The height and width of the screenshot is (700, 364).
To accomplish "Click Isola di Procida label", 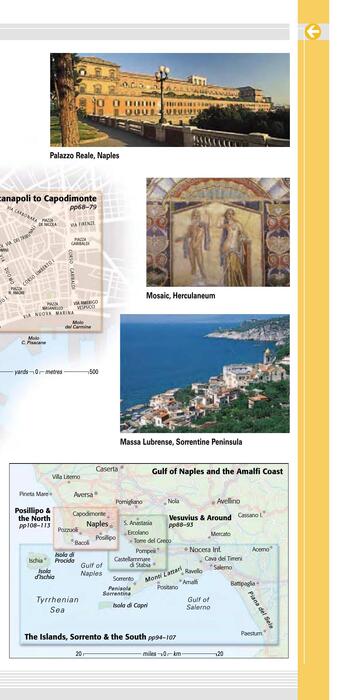I will coord(65,557).
